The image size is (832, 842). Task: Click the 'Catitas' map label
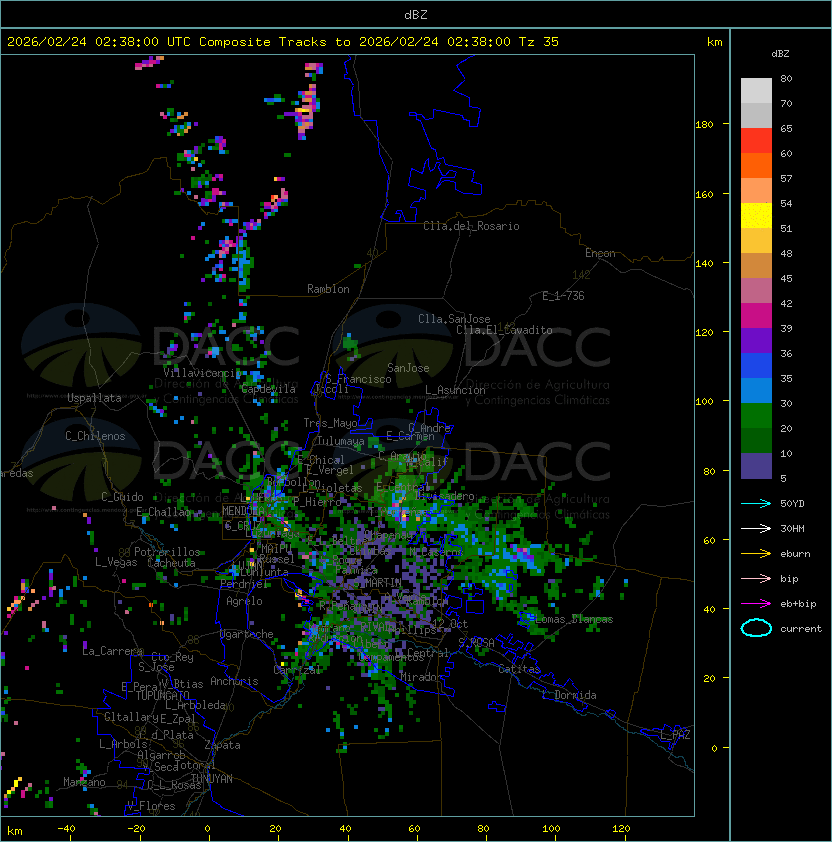[x=519, y=669]
